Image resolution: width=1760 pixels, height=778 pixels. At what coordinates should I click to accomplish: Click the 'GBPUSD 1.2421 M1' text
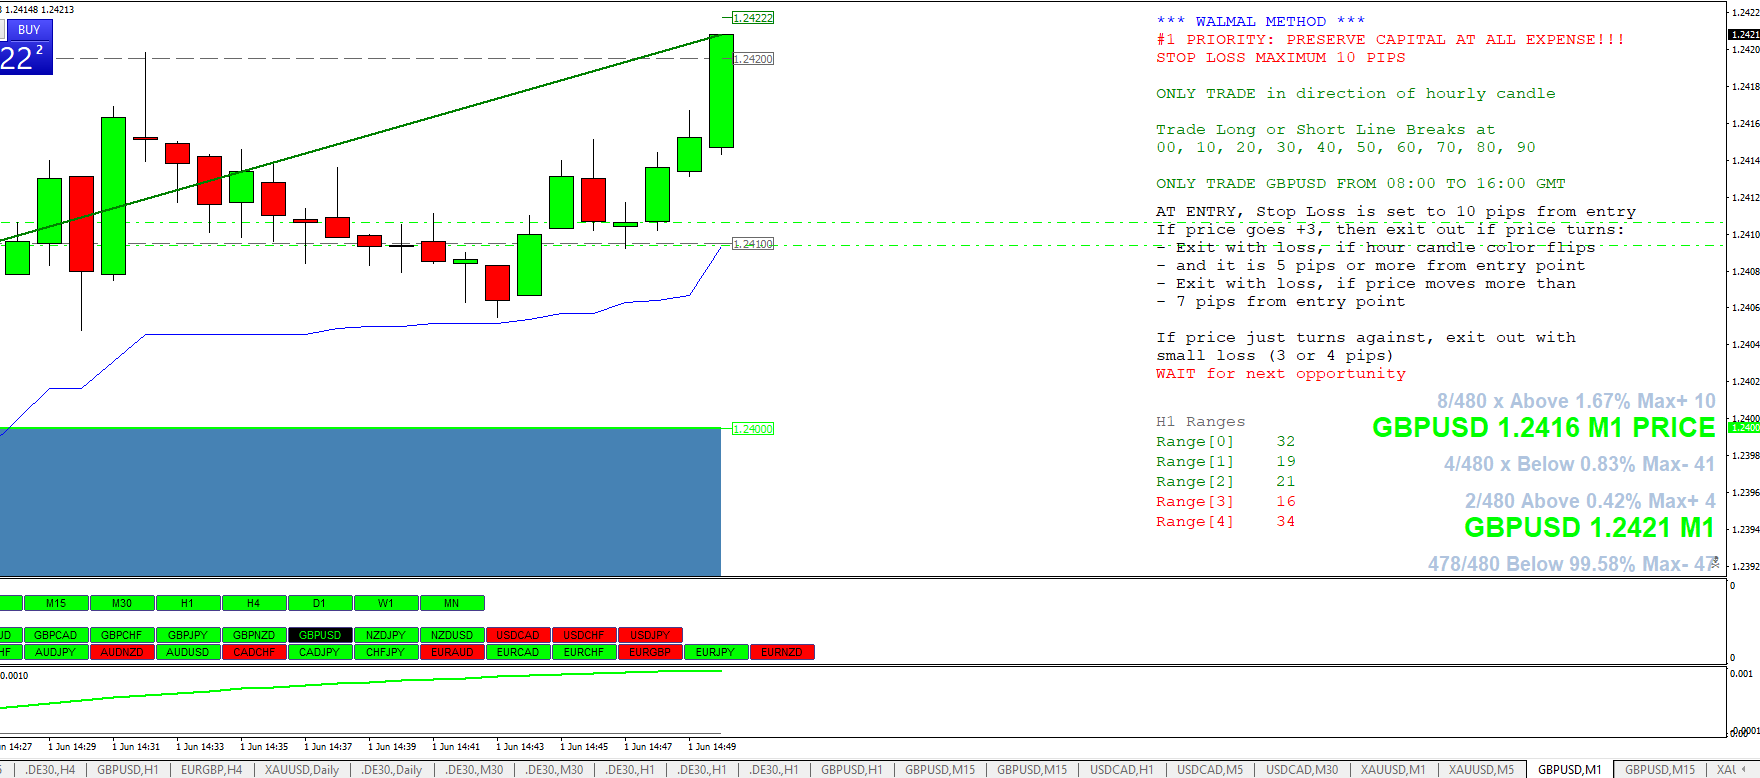click(x=1590, y=528)
